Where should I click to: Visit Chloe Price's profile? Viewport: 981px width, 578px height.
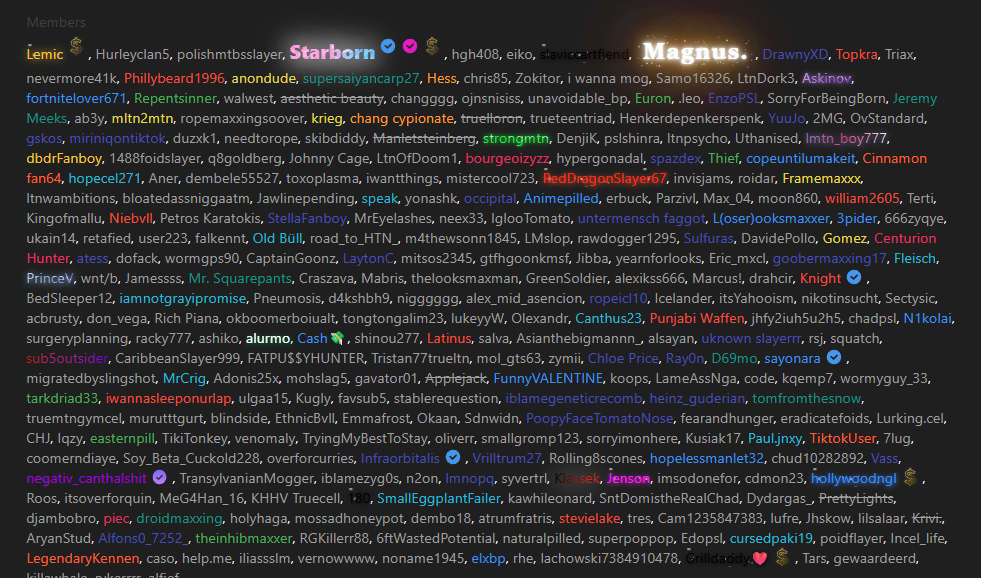coord(623,358)
